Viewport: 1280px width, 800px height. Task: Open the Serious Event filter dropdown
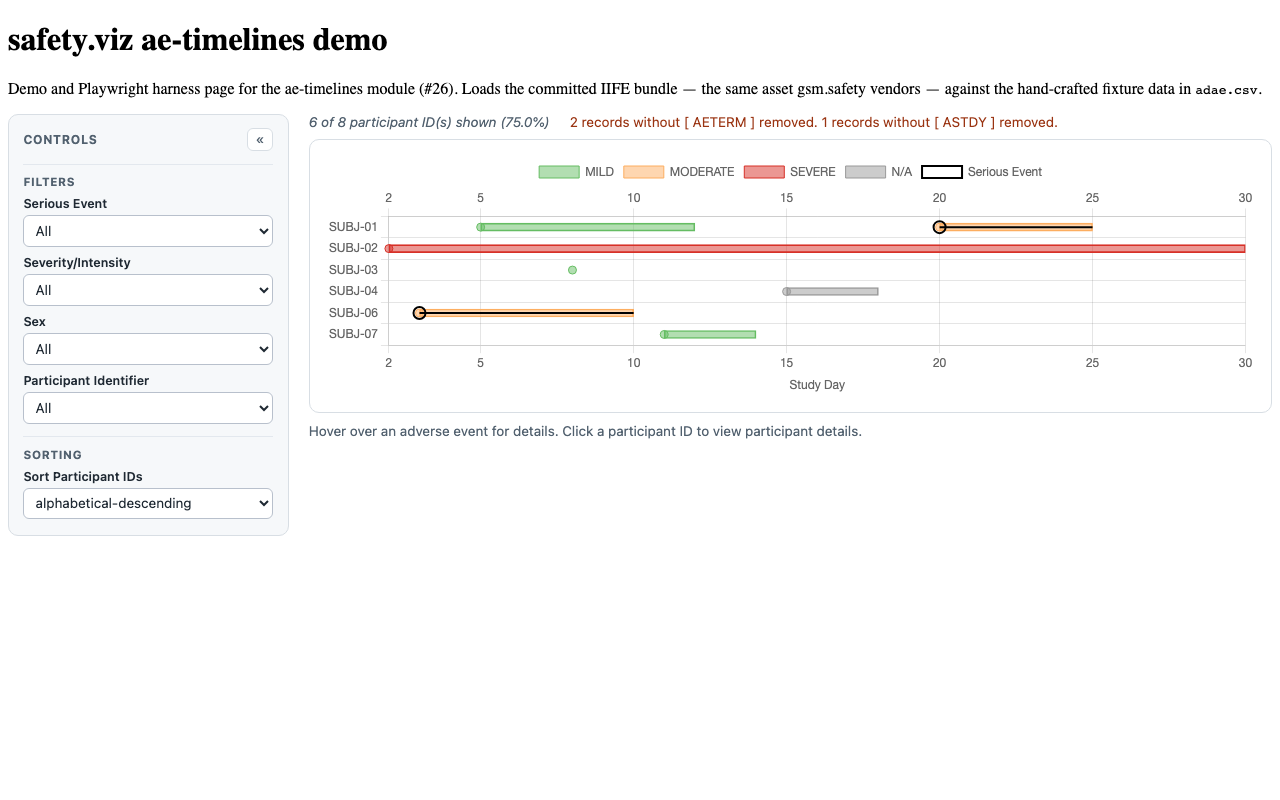point(148,231)
